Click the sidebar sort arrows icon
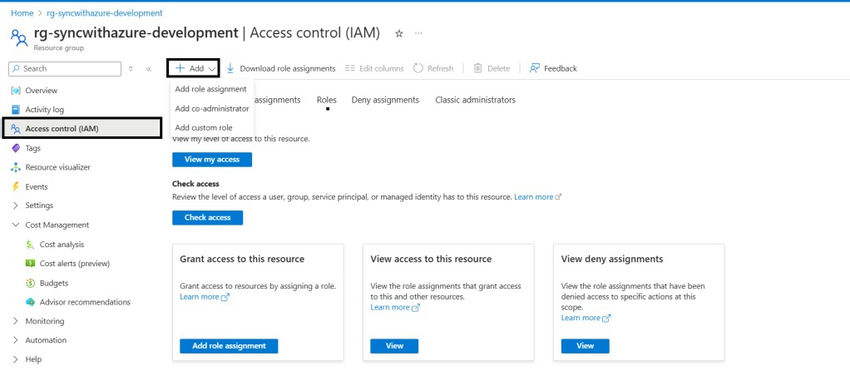Image resolution: width=850 pixels, height=376 pixels. point(130,69)
